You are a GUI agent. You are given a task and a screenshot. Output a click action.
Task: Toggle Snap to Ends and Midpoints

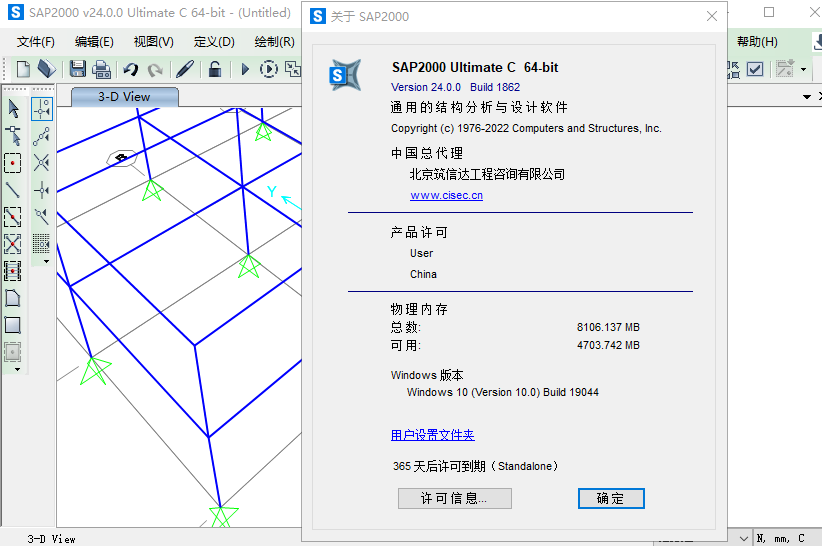pyautogui.click(x=41, y=136)
